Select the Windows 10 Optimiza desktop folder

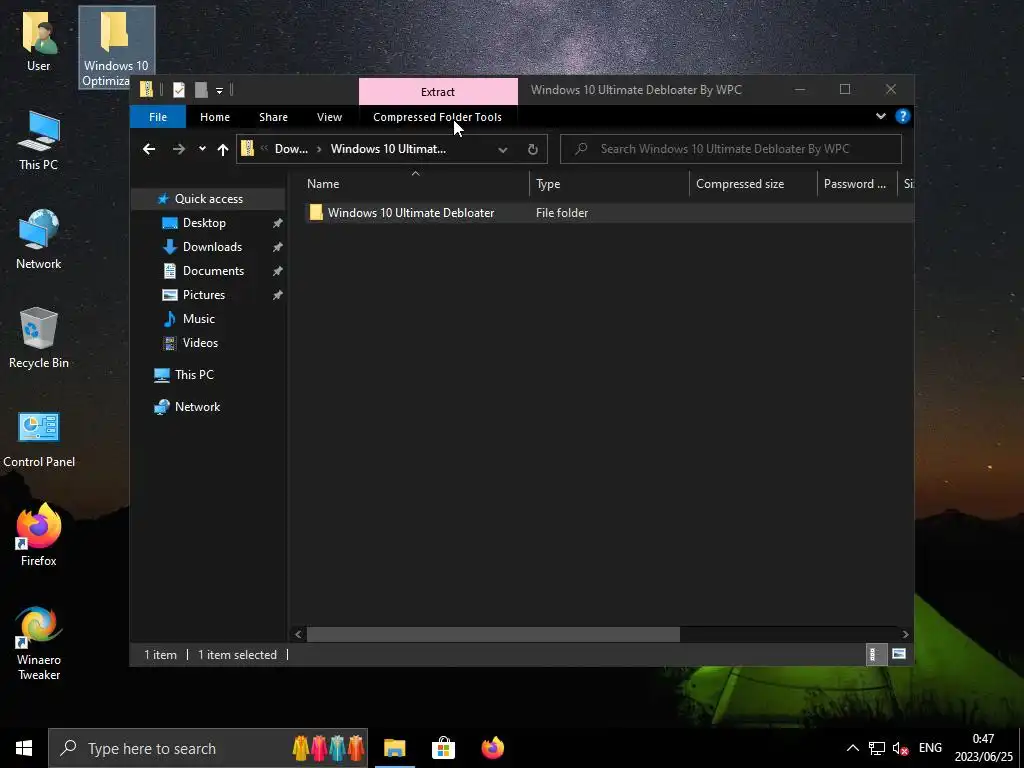tap(116, 48)
